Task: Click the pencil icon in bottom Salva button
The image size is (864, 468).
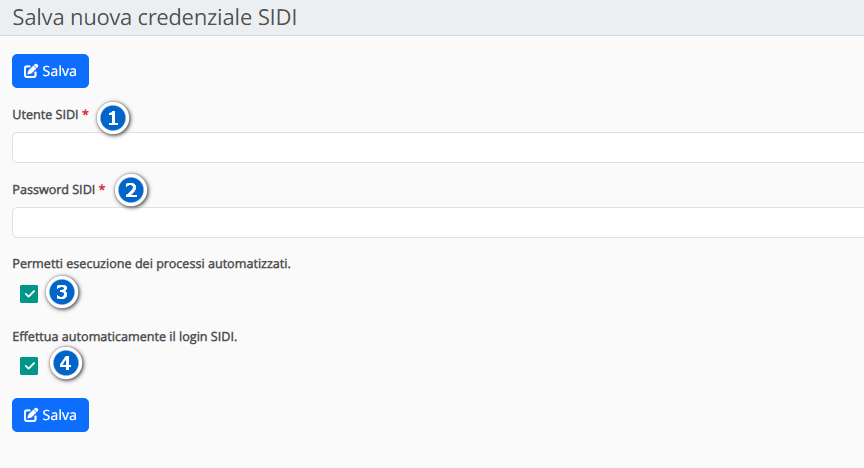Action: pos(31,415)
